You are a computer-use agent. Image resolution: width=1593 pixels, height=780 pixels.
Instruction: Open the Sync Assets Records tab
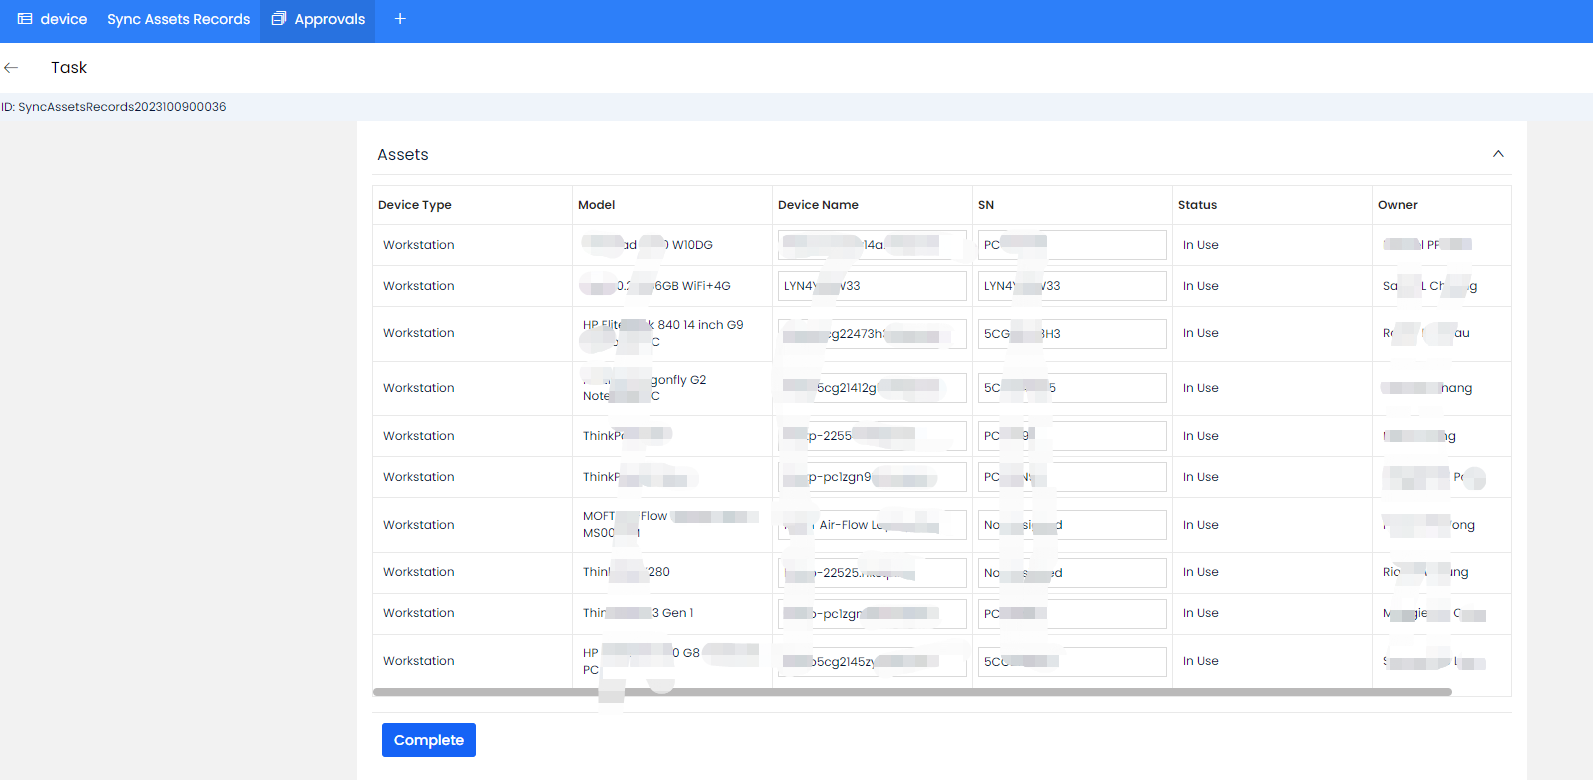pos(179,19)
